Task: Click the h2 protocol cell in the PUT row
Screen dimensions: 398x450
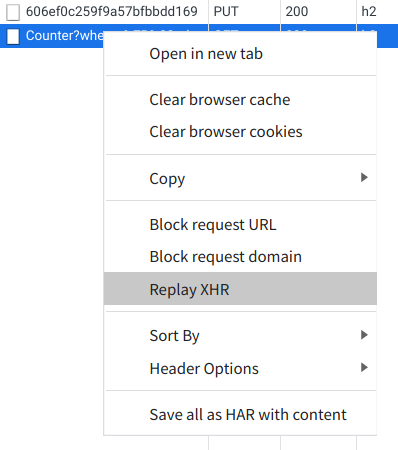Action: 369,12
